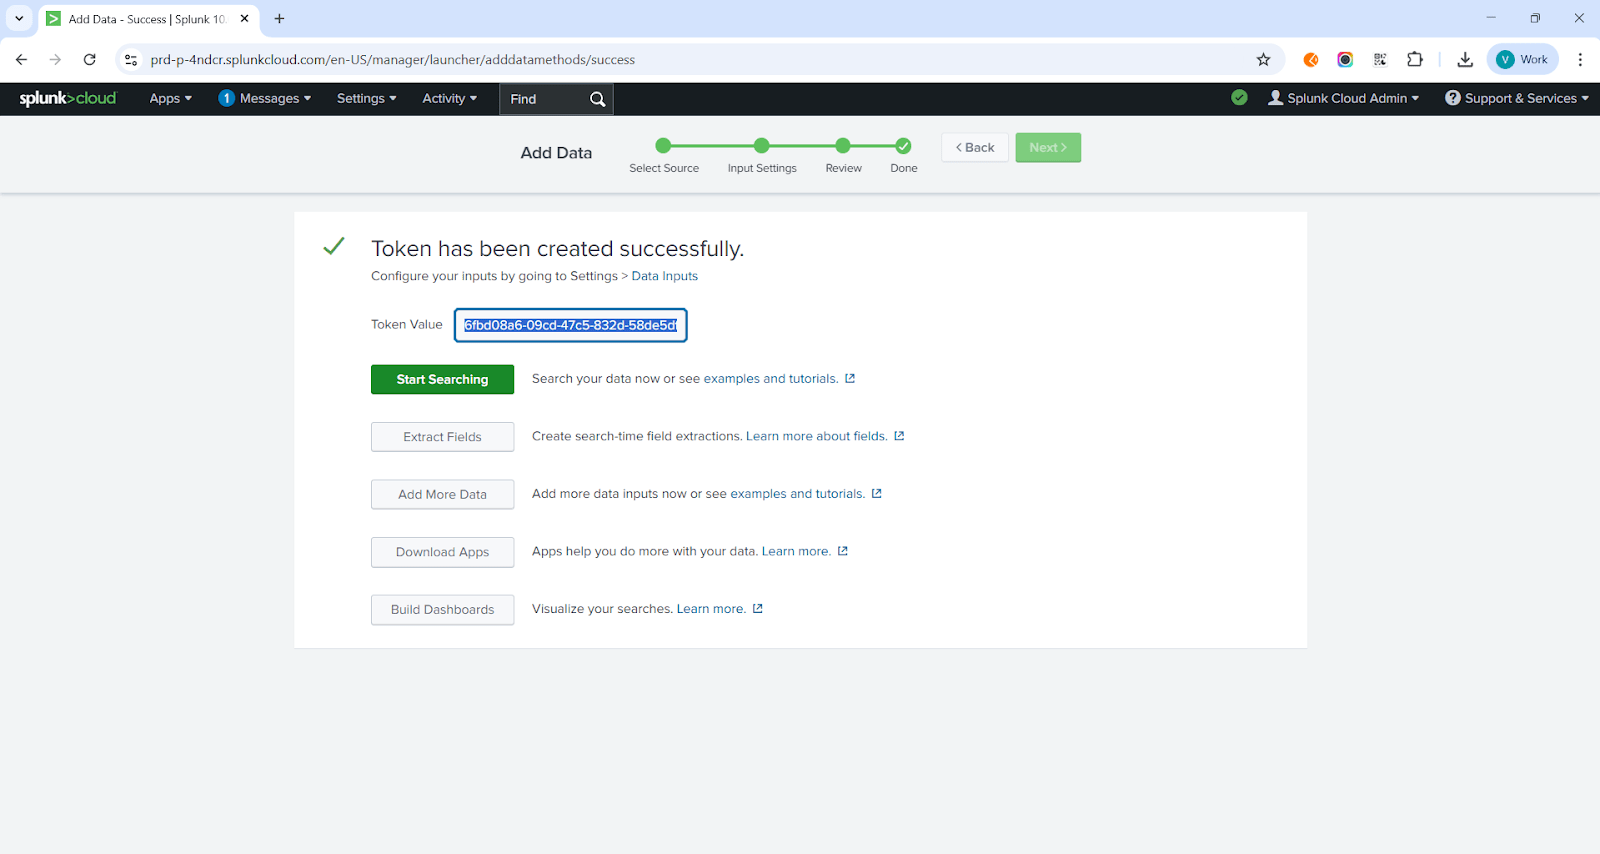Viewport: 1600px width, 854px height.
Task: Expand the Activity menu
Action: click(x=449, y=98)
